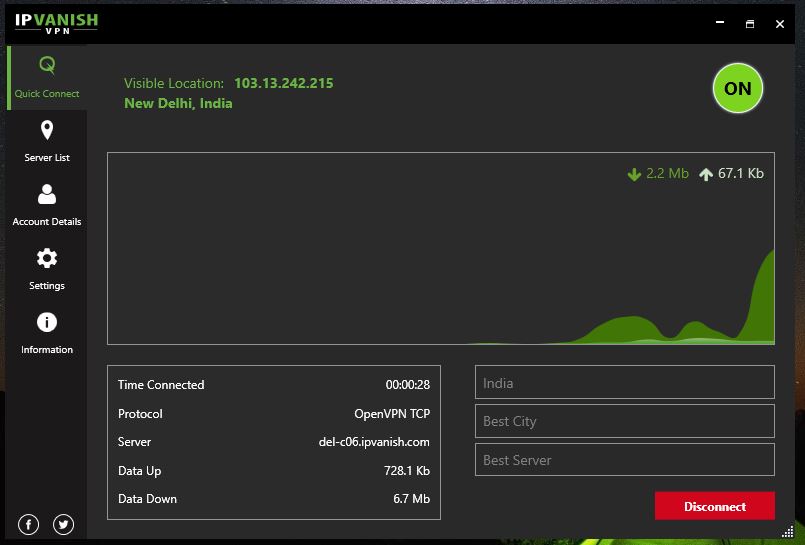
Task: Toggle the green ON connection button
Action: (x=738, y=88)
